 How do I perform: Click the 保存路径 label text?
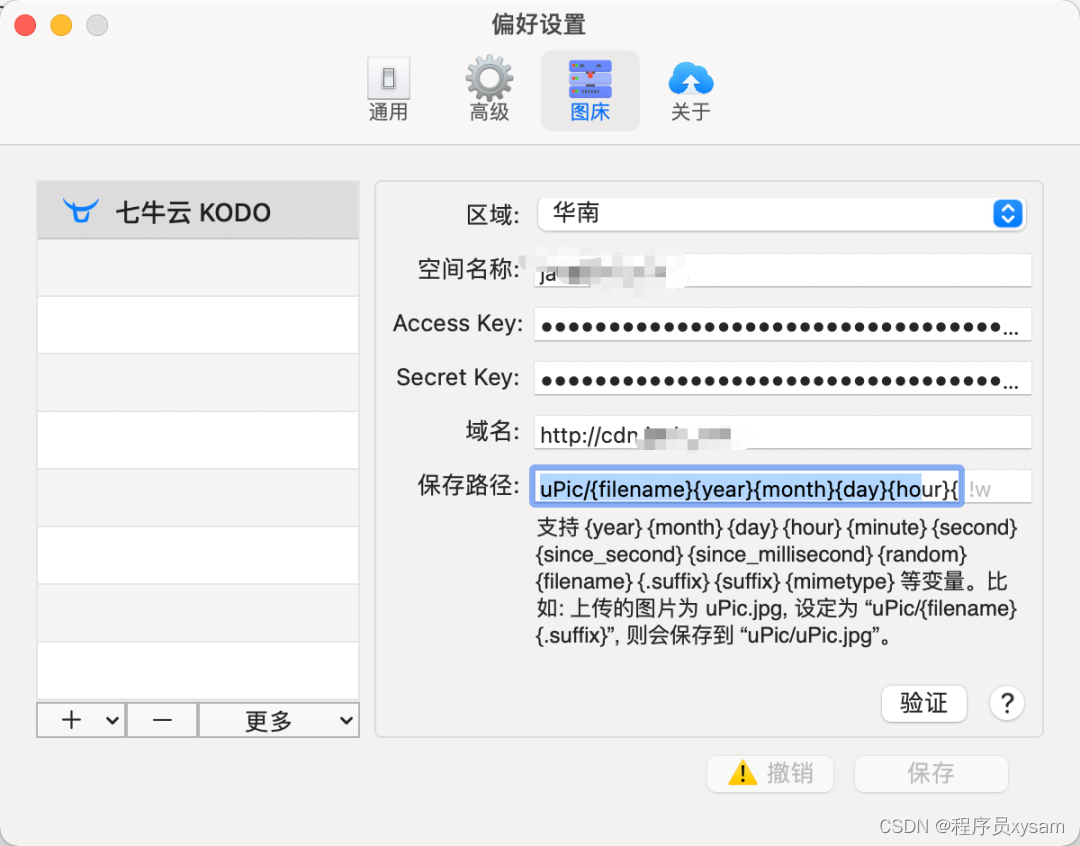(x=468, y=485)
